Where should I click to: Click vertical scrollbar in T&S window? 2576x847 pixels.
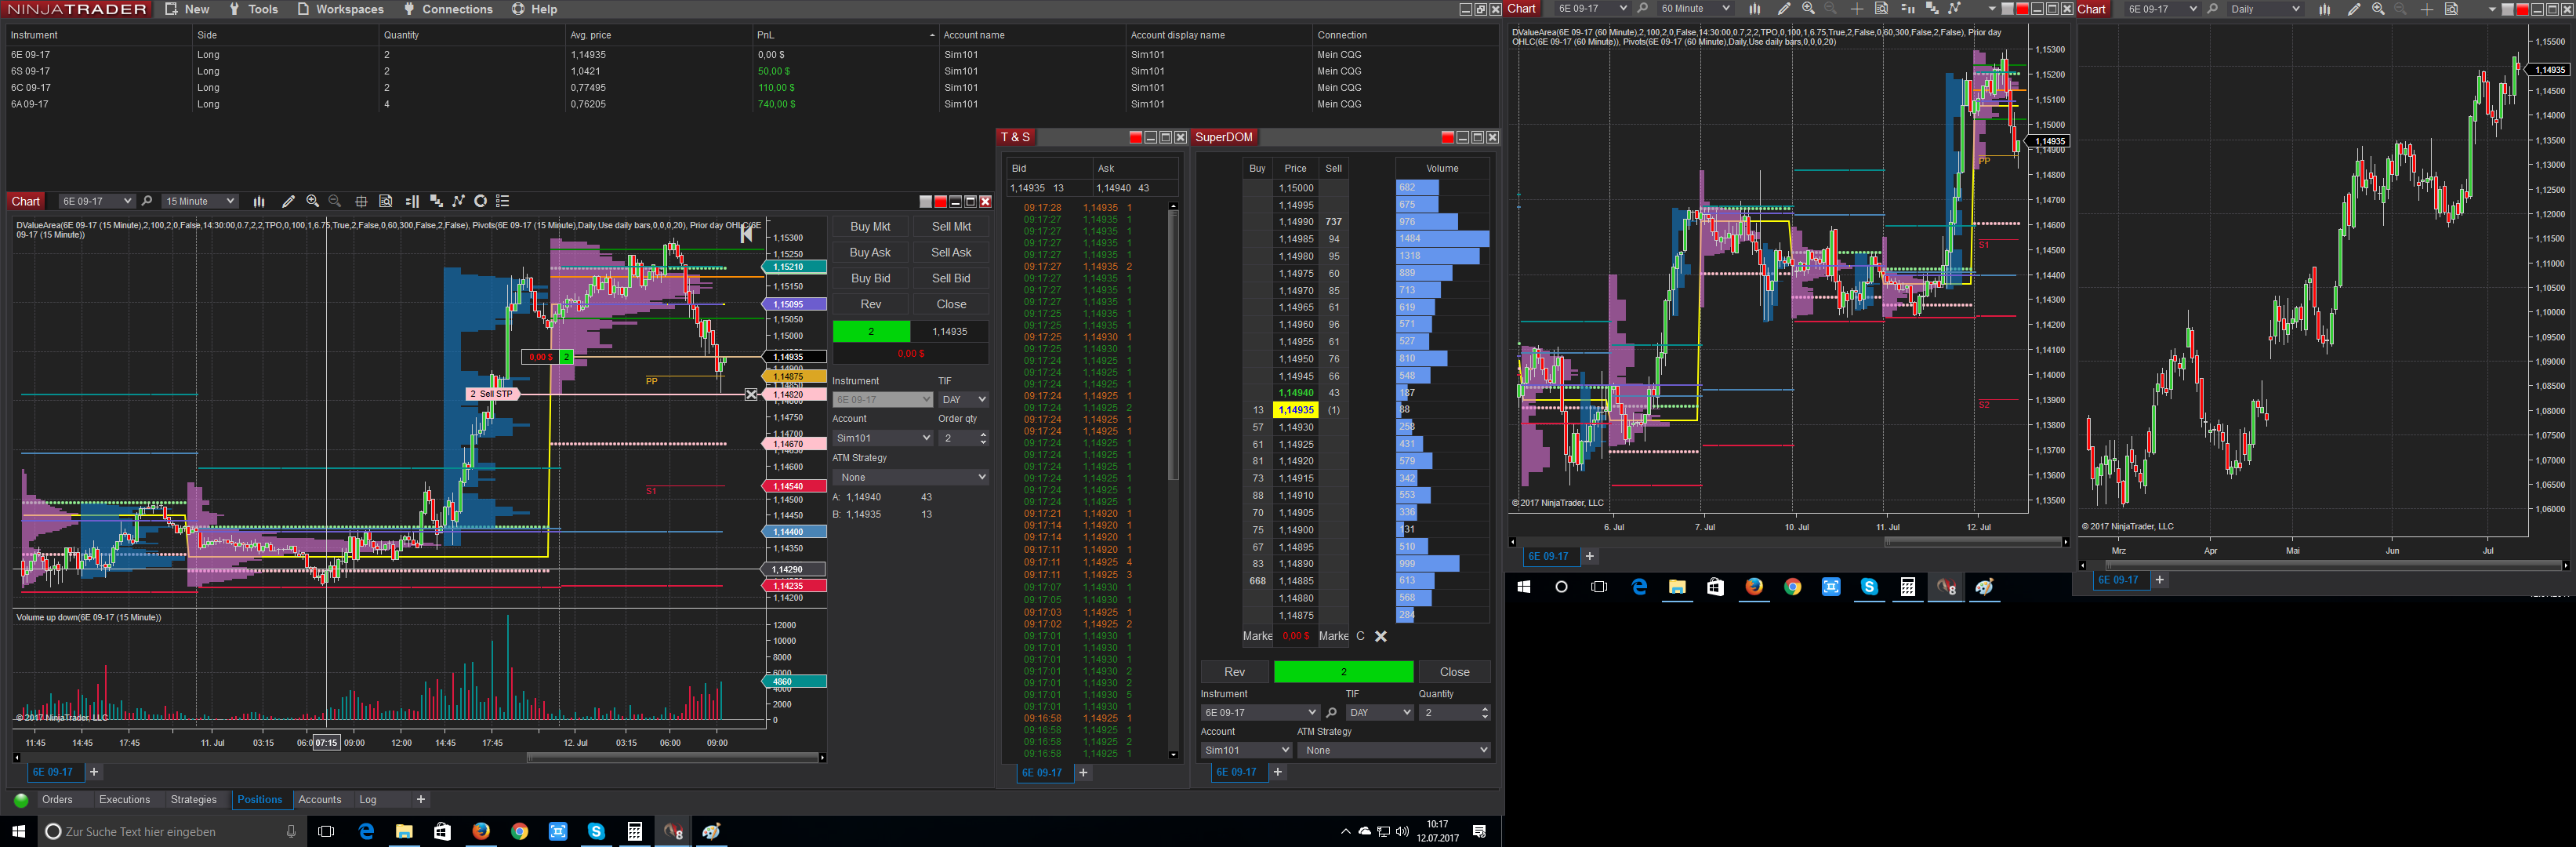(1173, 345)
